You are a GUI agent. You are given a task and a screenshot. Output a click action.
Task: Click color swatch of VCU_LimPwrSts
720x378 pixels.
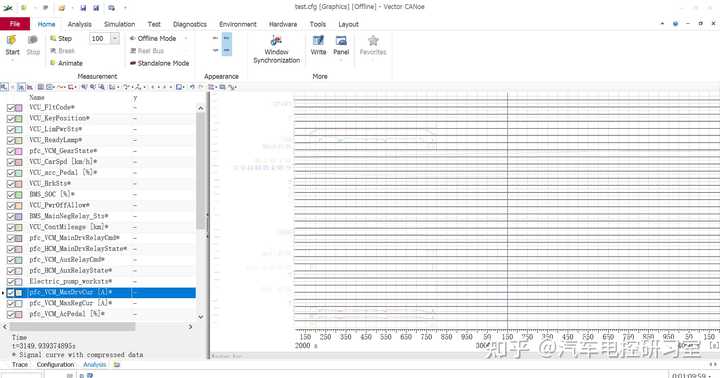19,130
